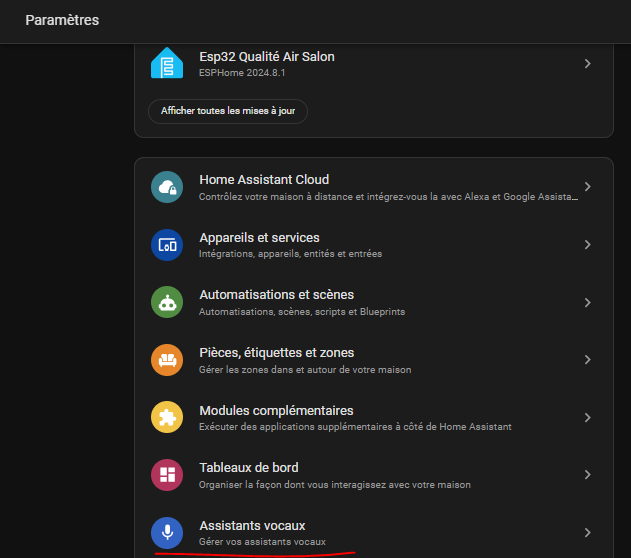The height and width of the screenshot is (558, 631).
Task: Open chevron for Assistants vocaux
Action: click(x=588, y=533)
